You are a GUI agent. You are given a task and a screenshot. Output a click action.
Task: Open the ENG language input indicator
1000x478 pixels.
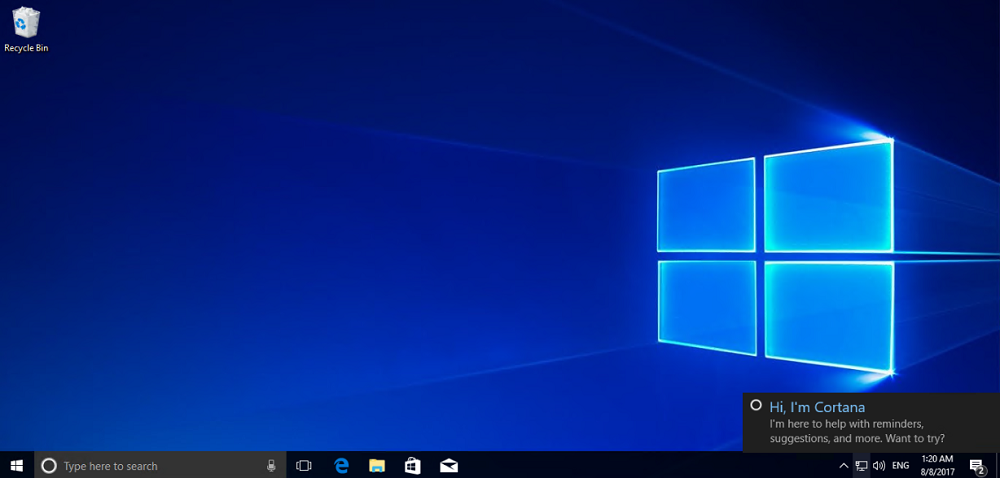coord(901,466)
